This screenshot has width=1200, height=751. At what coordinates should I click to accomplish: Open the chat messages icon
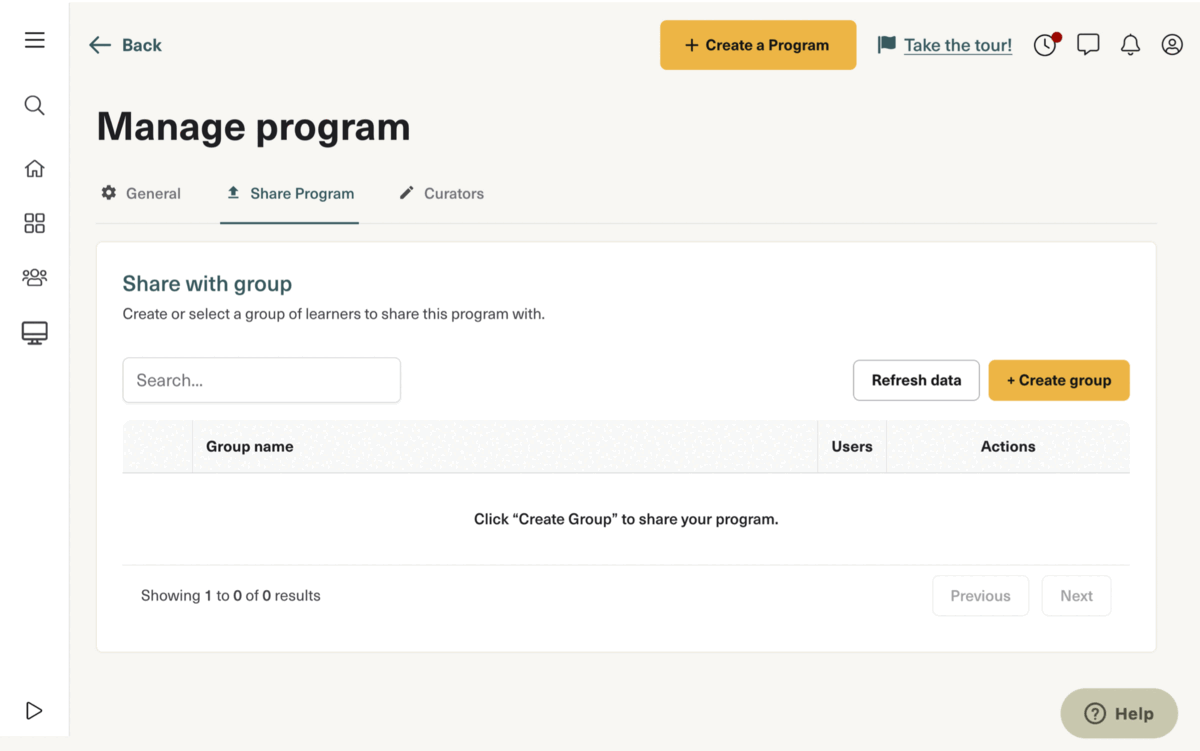(1088, 44)
